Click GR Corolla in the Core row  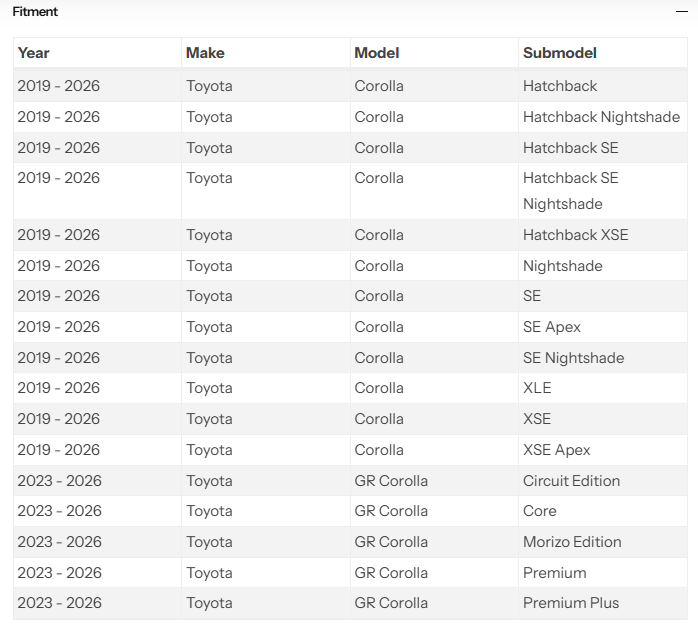[391, 511]
